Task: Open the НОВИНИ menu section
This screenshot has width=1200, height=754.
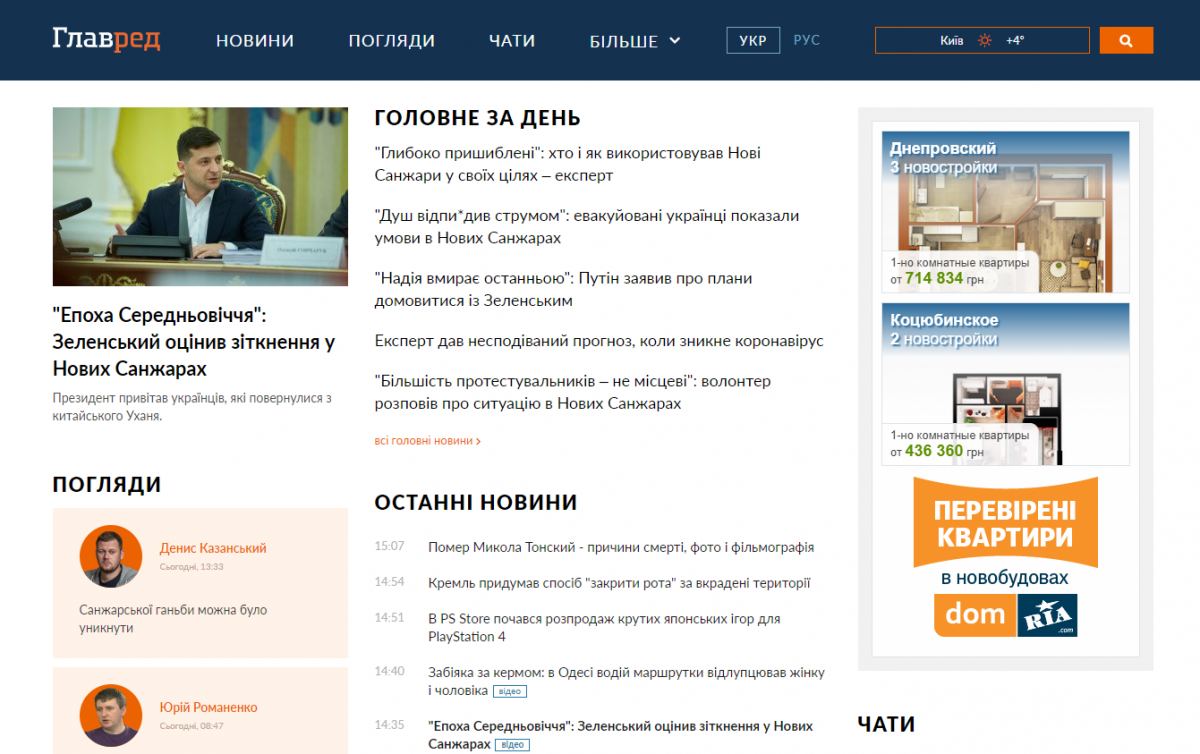Action: click(255, 41)
